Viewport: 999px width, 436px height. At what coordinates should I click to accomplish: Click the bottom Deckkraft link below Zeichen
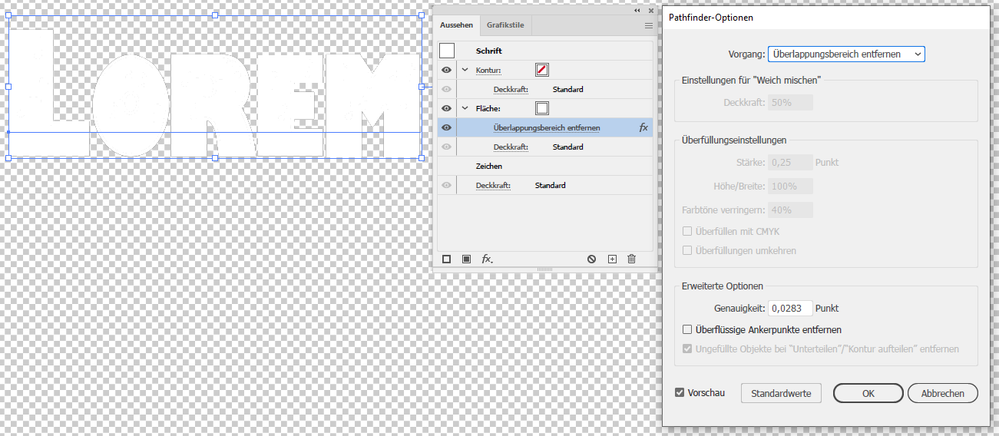[x=493, y=185]
